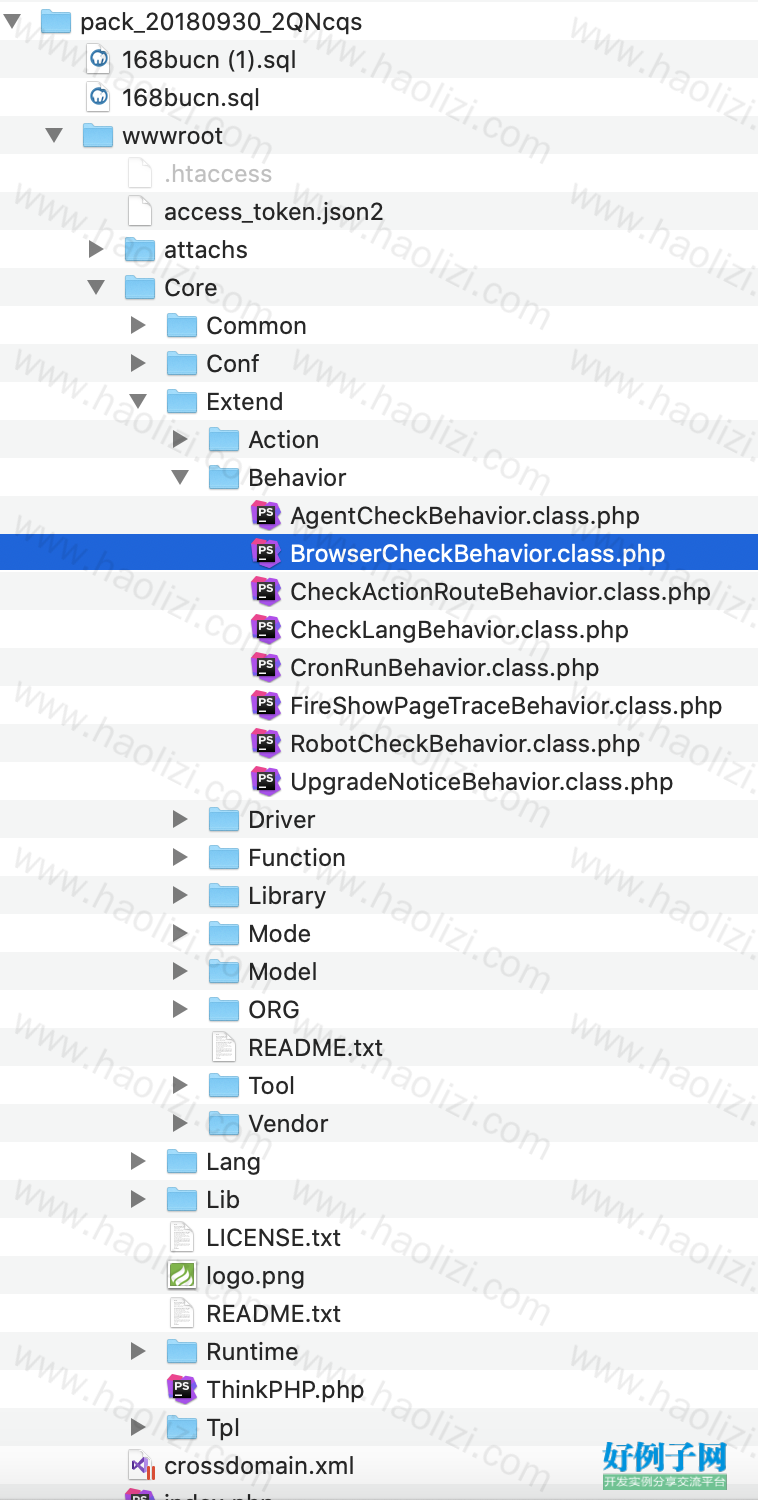758x1500 pixels.
Task: Click the Core folder icon
Action: tap(140, 288)
